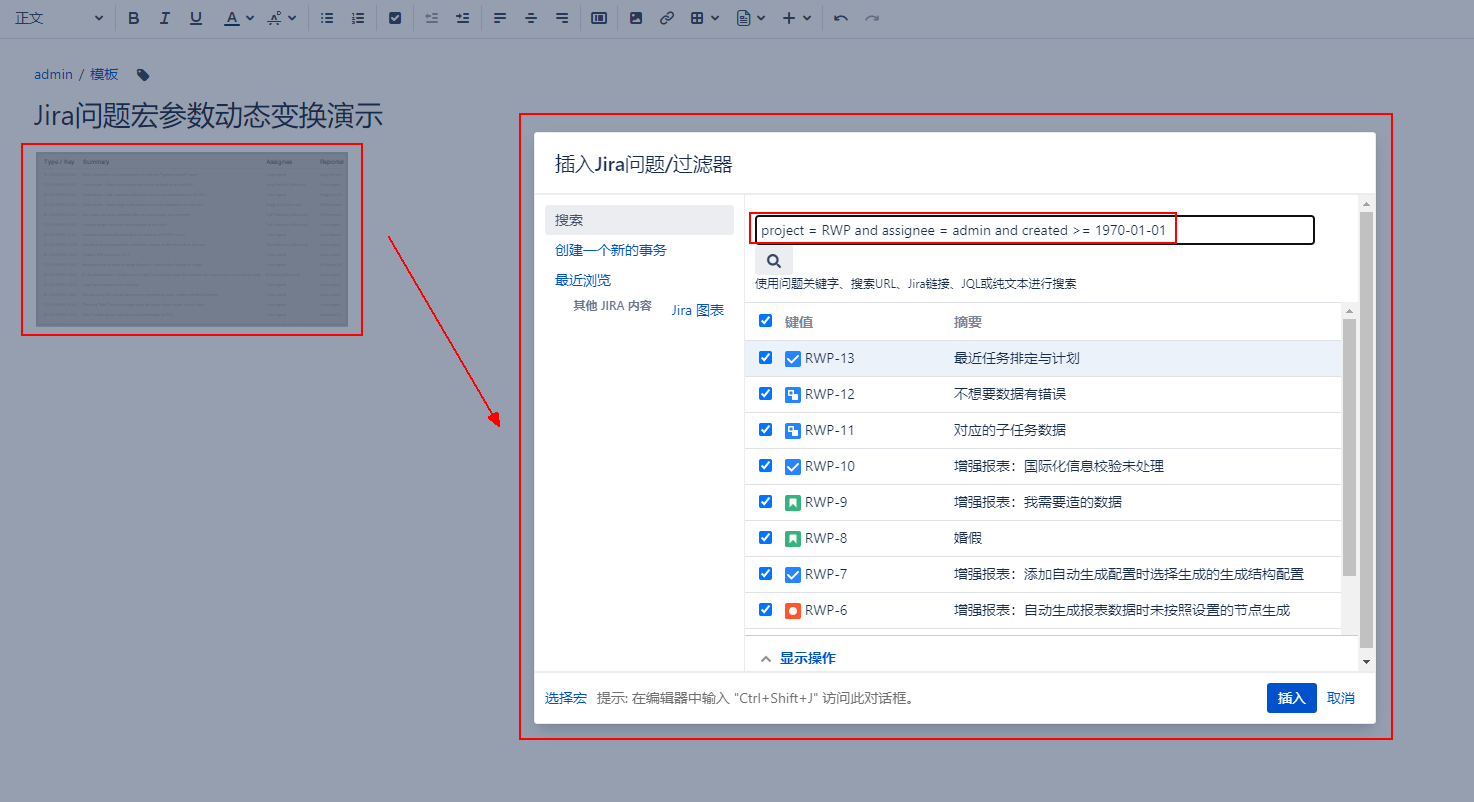The height and width of the screenshot is (802, 1474).
Task: Click the italic formatting icon
Action: [165, 18]
